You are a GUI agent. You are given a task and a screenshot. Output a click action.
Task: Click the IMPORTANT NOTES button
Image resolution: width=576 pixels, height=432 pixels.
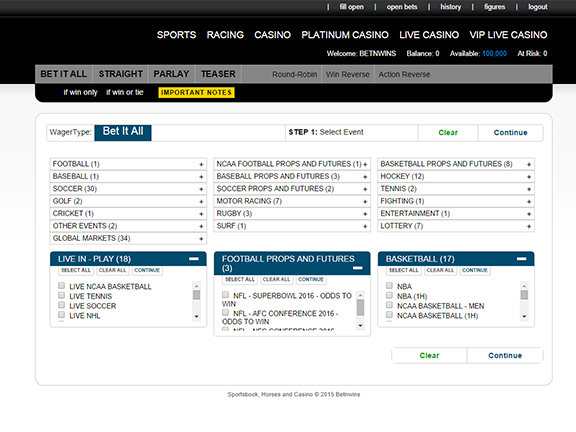click(x=197, y=93)
